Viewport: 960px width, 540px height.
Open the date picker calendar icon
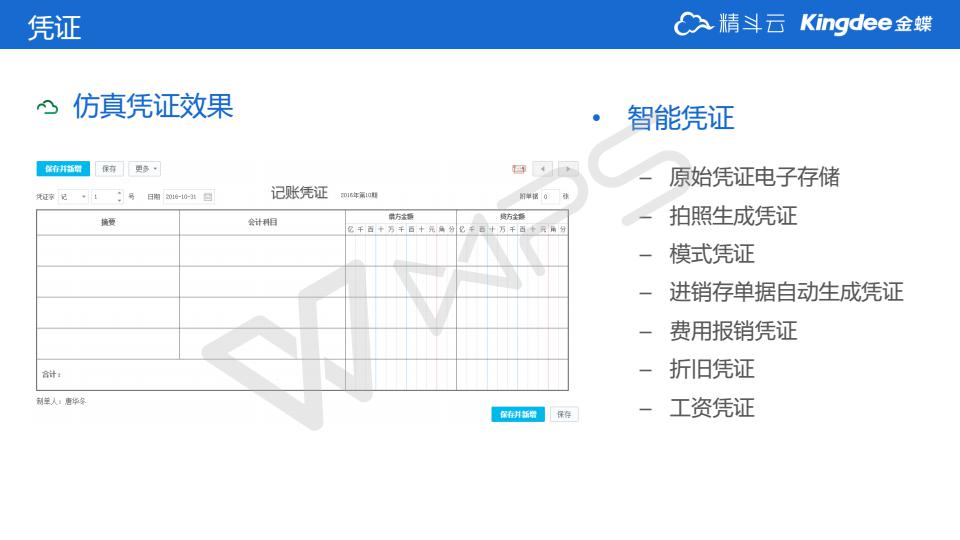coord(208,197)
